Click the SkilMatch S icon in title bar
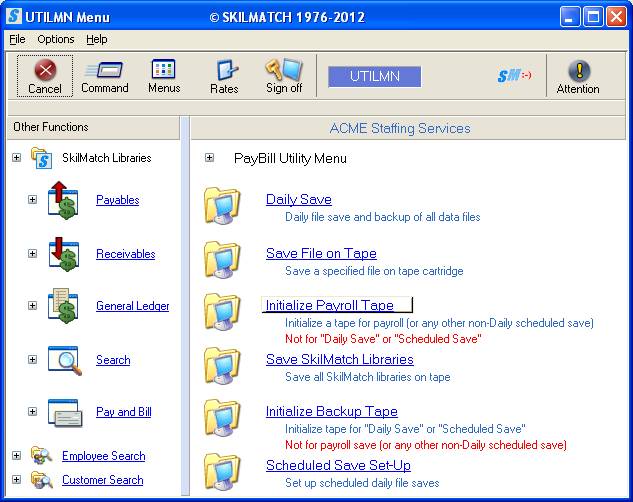 coord(14,17)
